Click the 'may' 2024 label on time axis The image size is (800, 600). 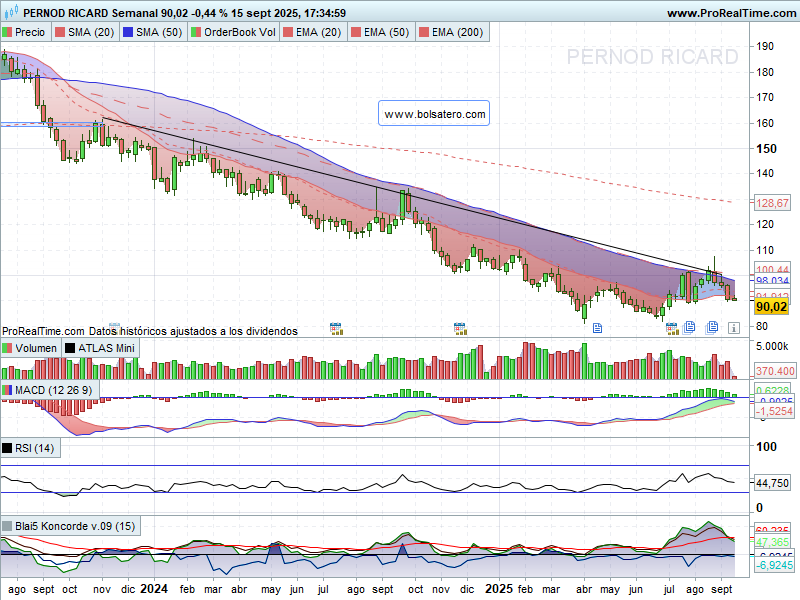[x=271, y=590]
